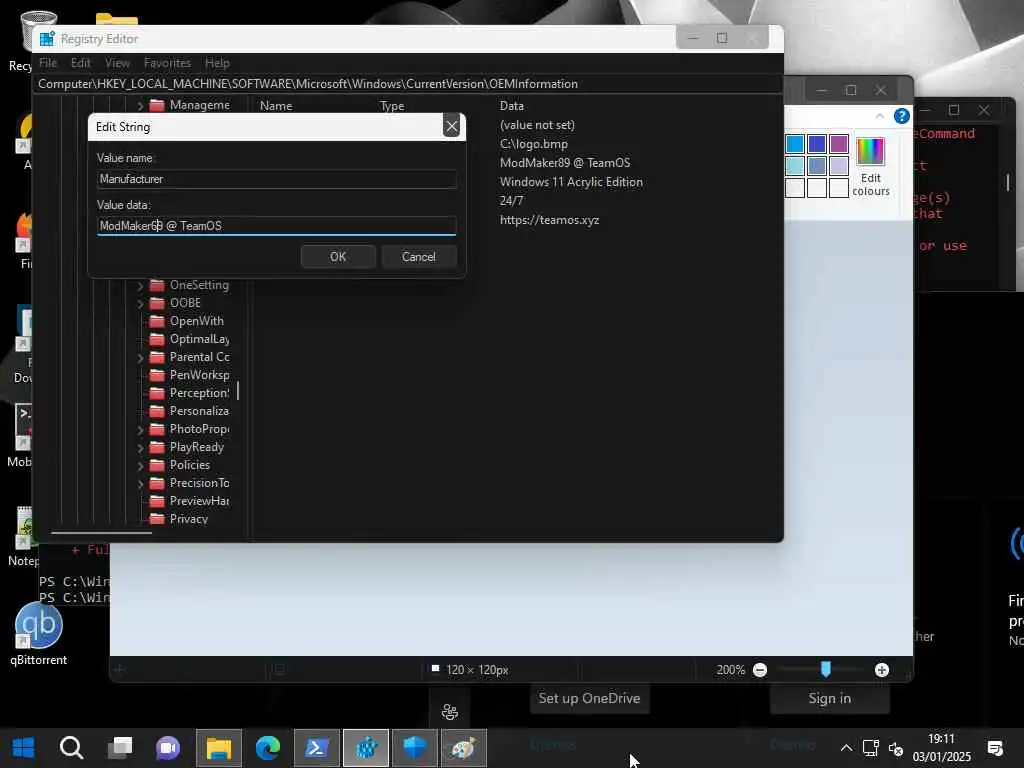The image size is (1024, 768).
Task: Expand the Parental Cc tree folder
Action: [140, 357]
